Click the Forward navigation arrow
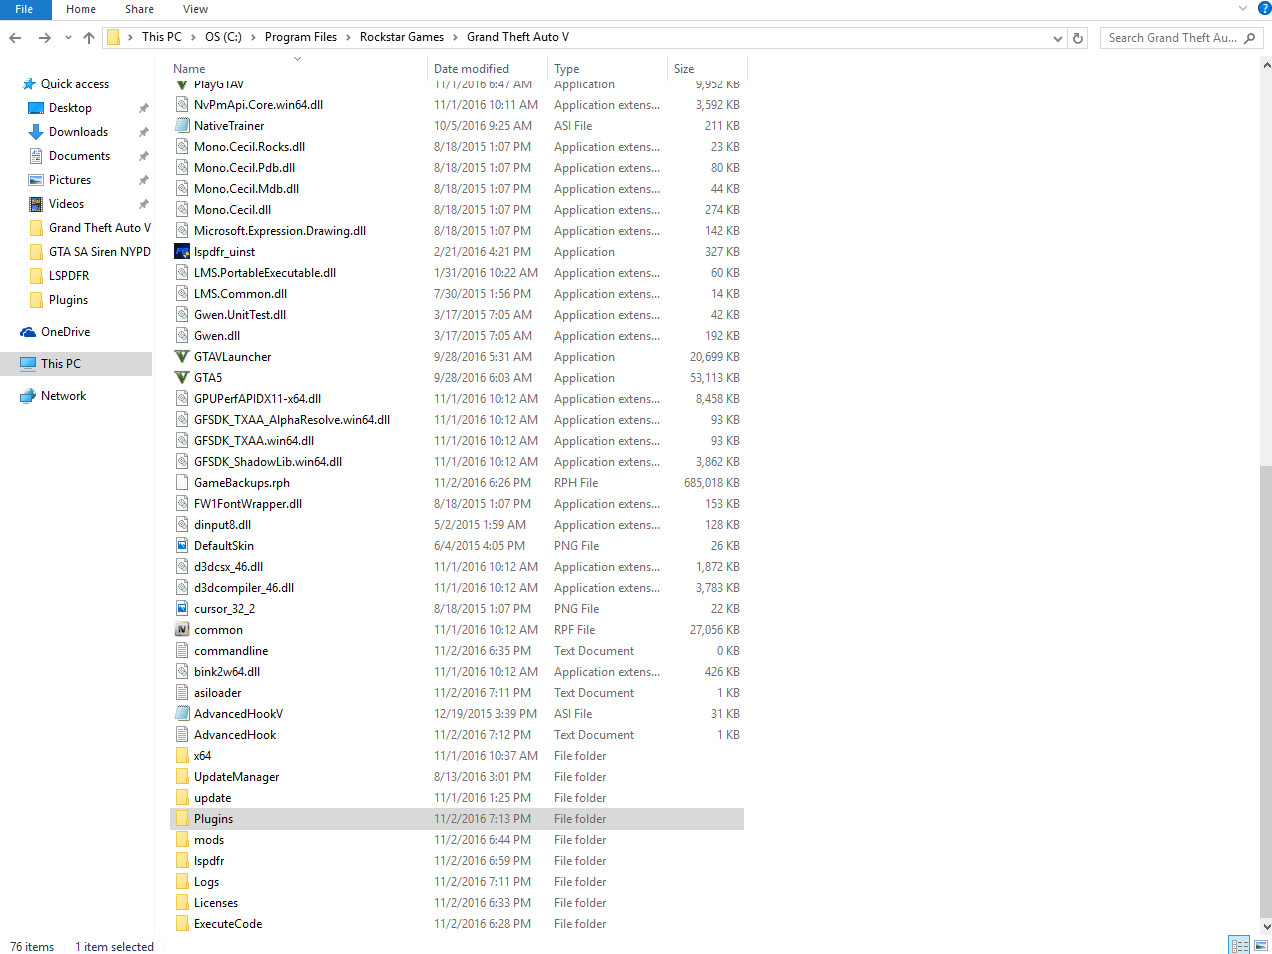 coord(44,38)
